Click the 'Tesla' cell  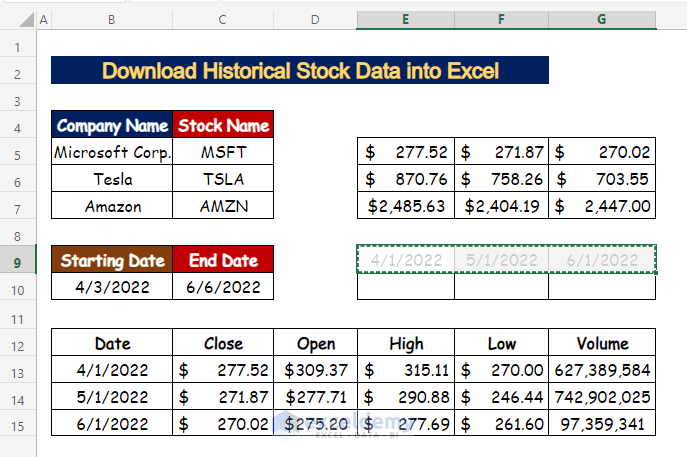[112, 179]
